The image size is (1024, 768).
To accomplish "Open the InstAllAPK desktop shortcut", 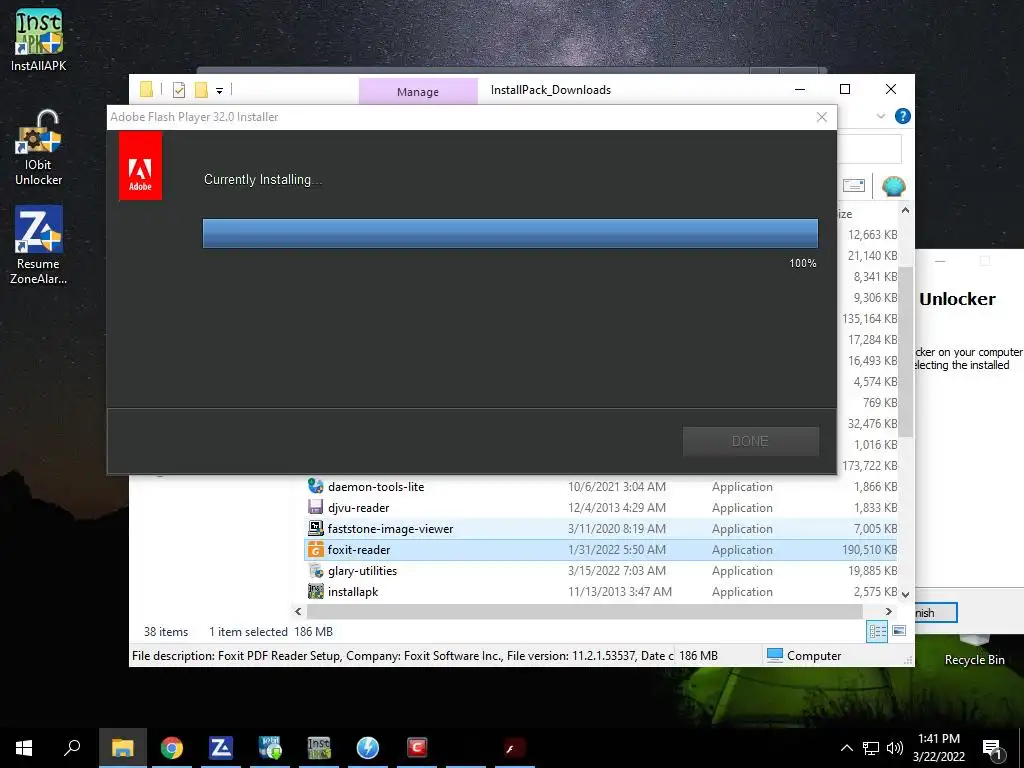I will 39,39.
